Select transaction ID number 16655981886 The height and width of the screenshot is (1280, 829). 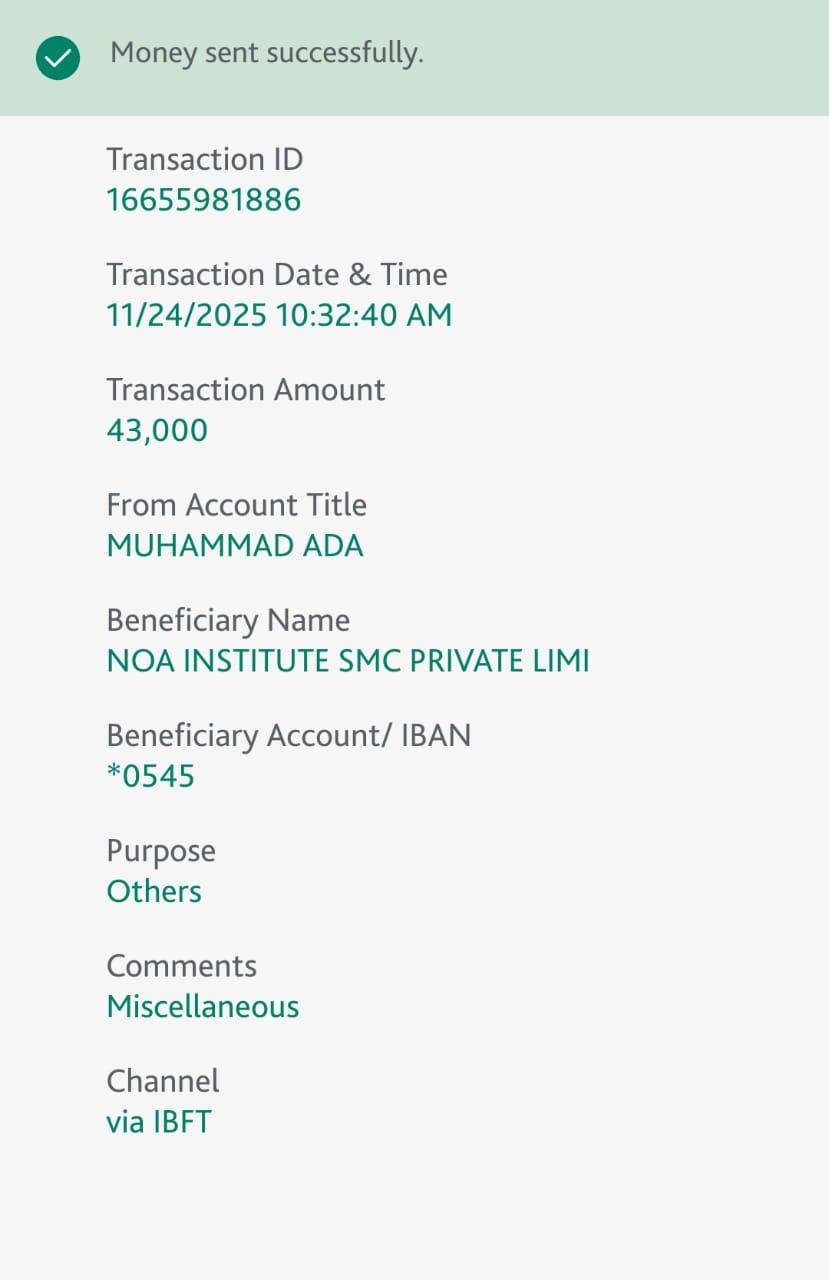(203, 200)
